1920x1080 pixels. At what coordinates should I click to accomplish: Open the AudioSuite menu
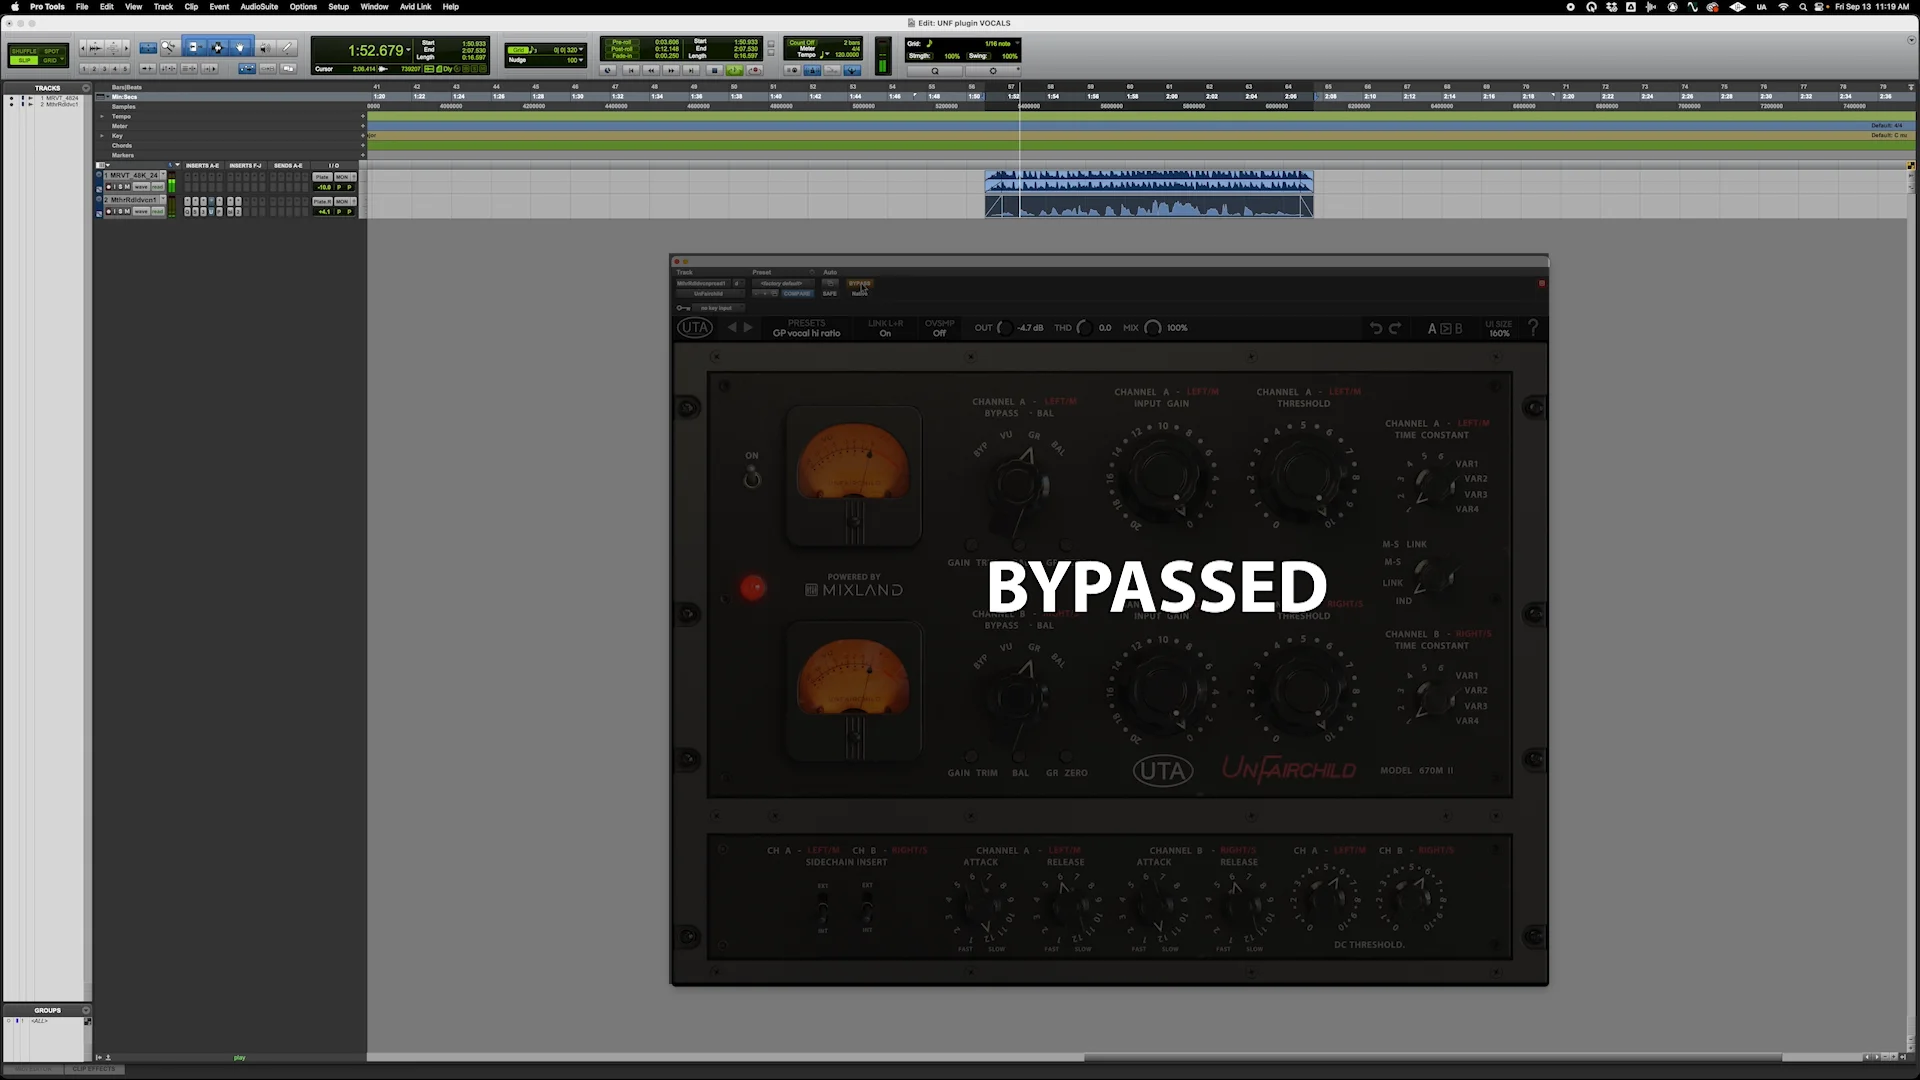[x=259, y=7]
